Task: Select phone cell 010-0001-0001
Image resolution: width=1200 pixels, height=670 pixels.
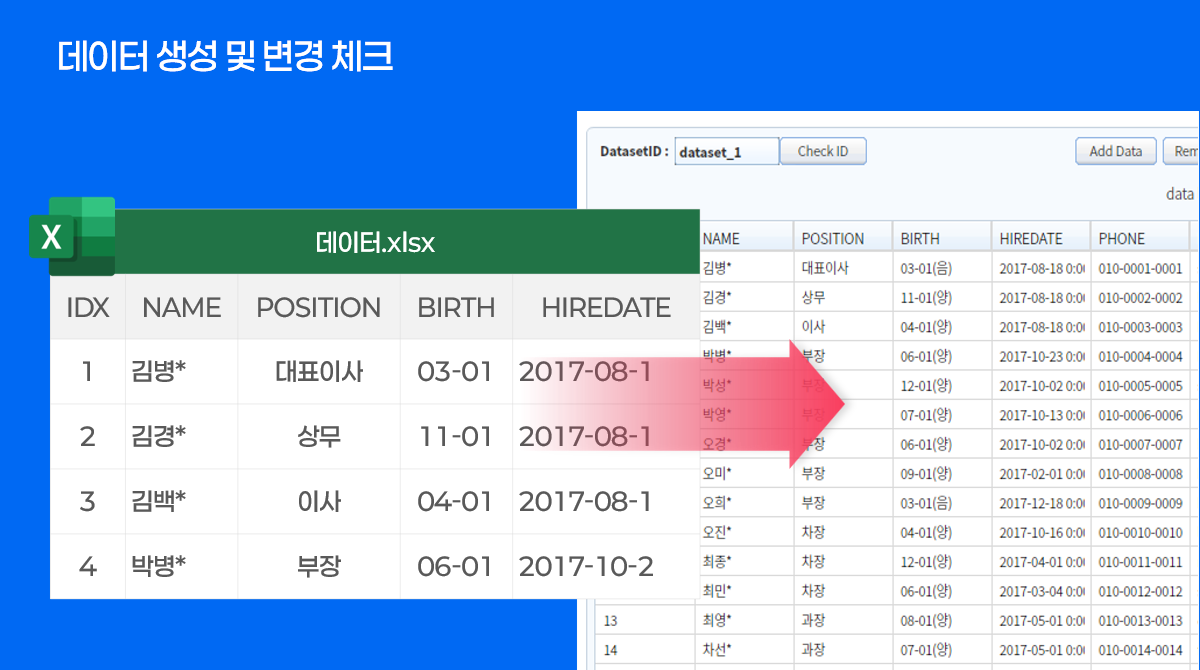Action: click(1141, 268)
